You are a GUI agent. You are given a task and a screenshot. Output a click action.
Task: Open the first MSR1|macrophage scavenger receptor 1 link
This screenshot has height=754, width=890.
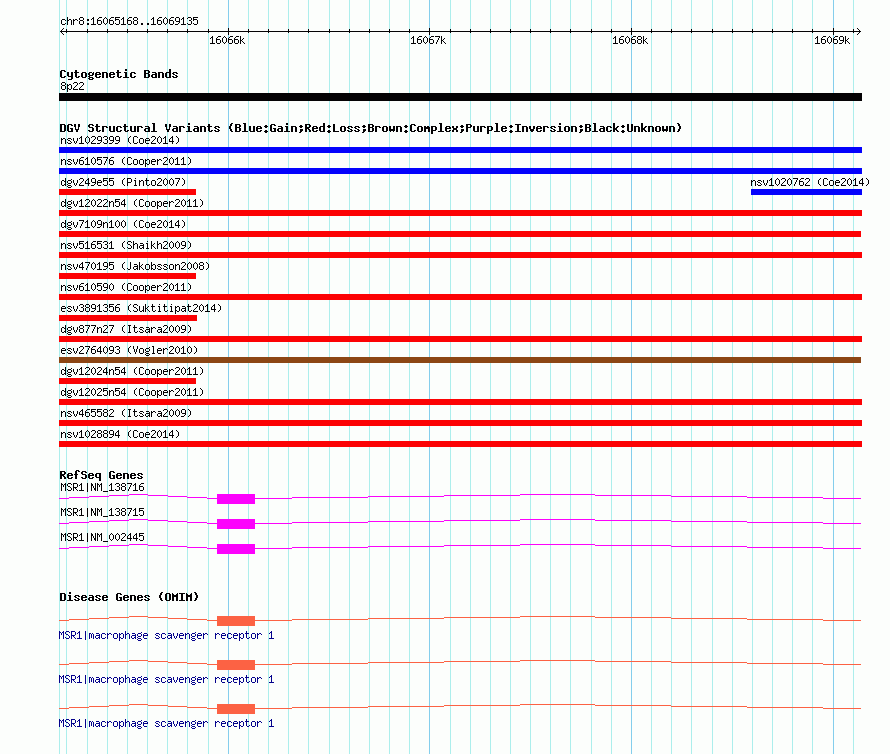click(x=166, y=635)
